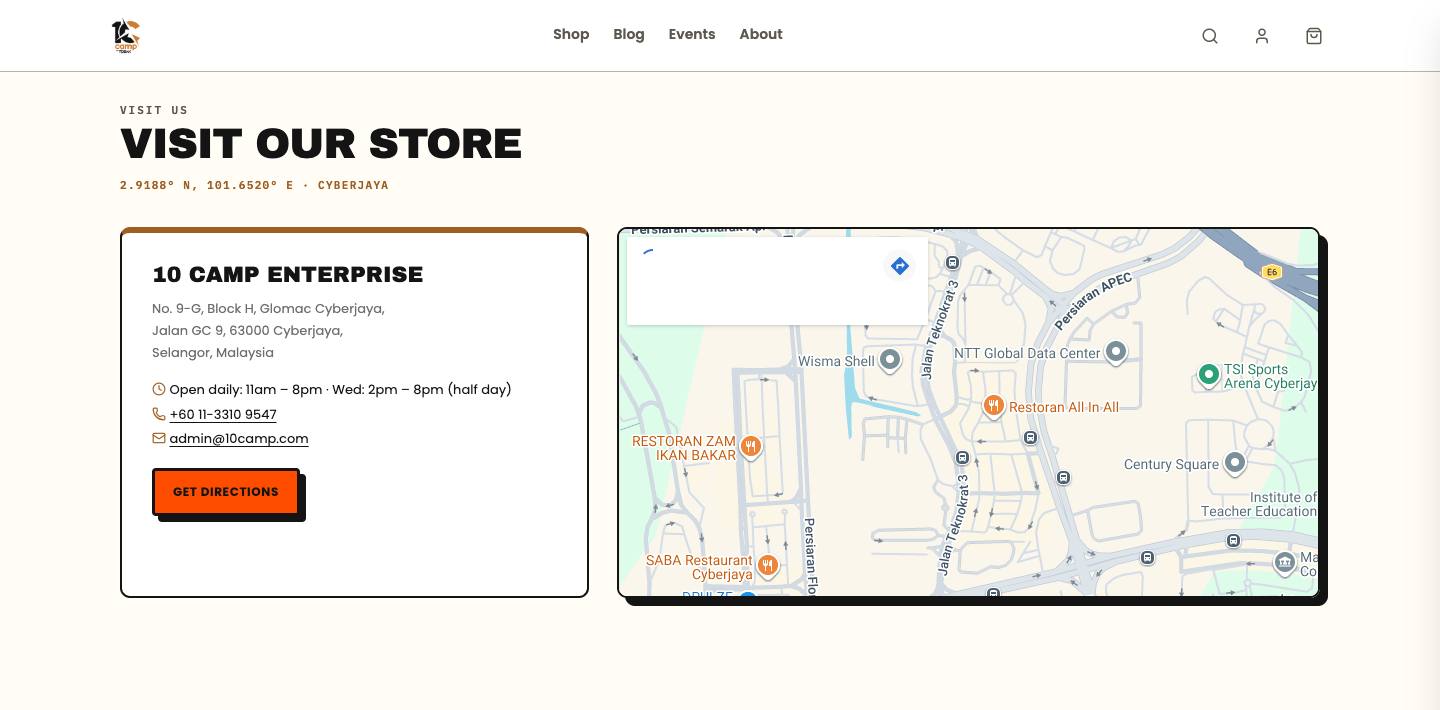Screen dimensions: 1440x710
Task: Go to the Shop menu
Action: (571, 34)
